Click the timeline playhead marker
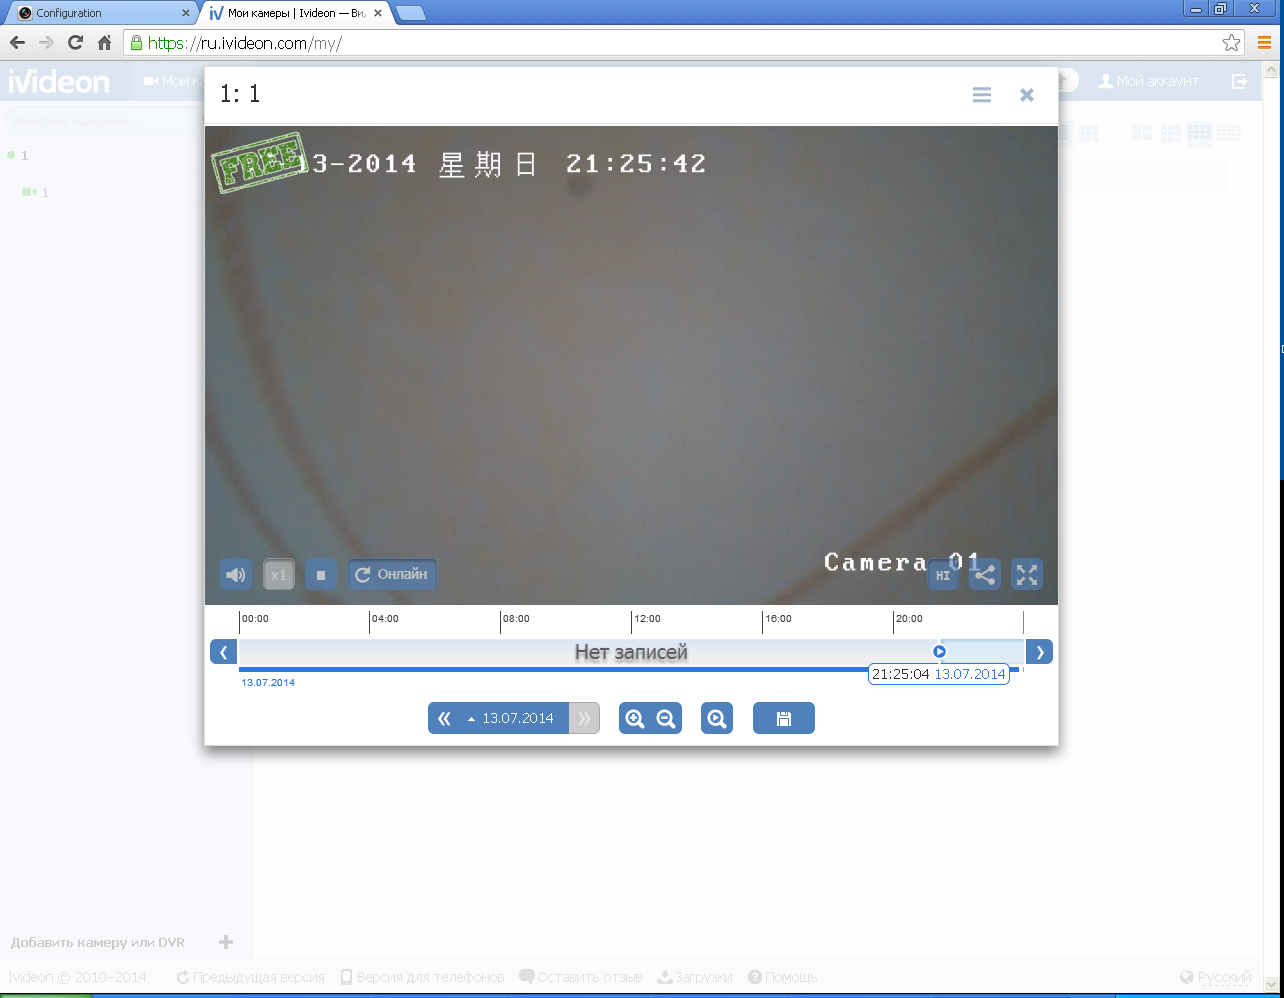This screenshot has height=998, width=1284. click(x=939, y=652)
